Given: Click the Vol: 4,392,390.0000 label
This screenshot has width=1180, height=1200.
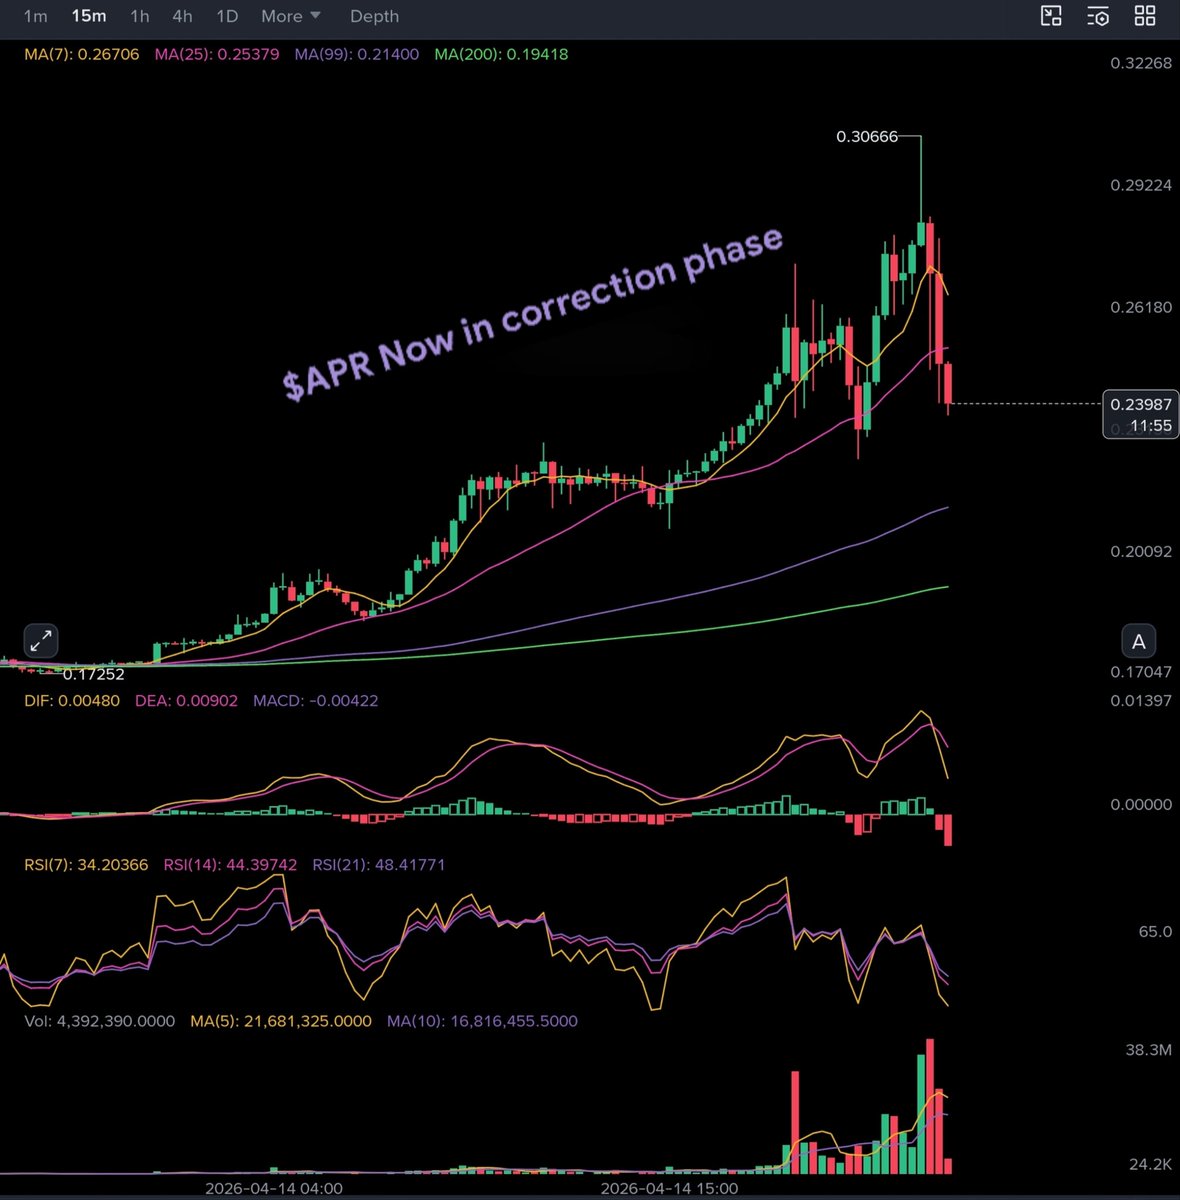Looking at the screenshot, I should [x=99, y=1022].
